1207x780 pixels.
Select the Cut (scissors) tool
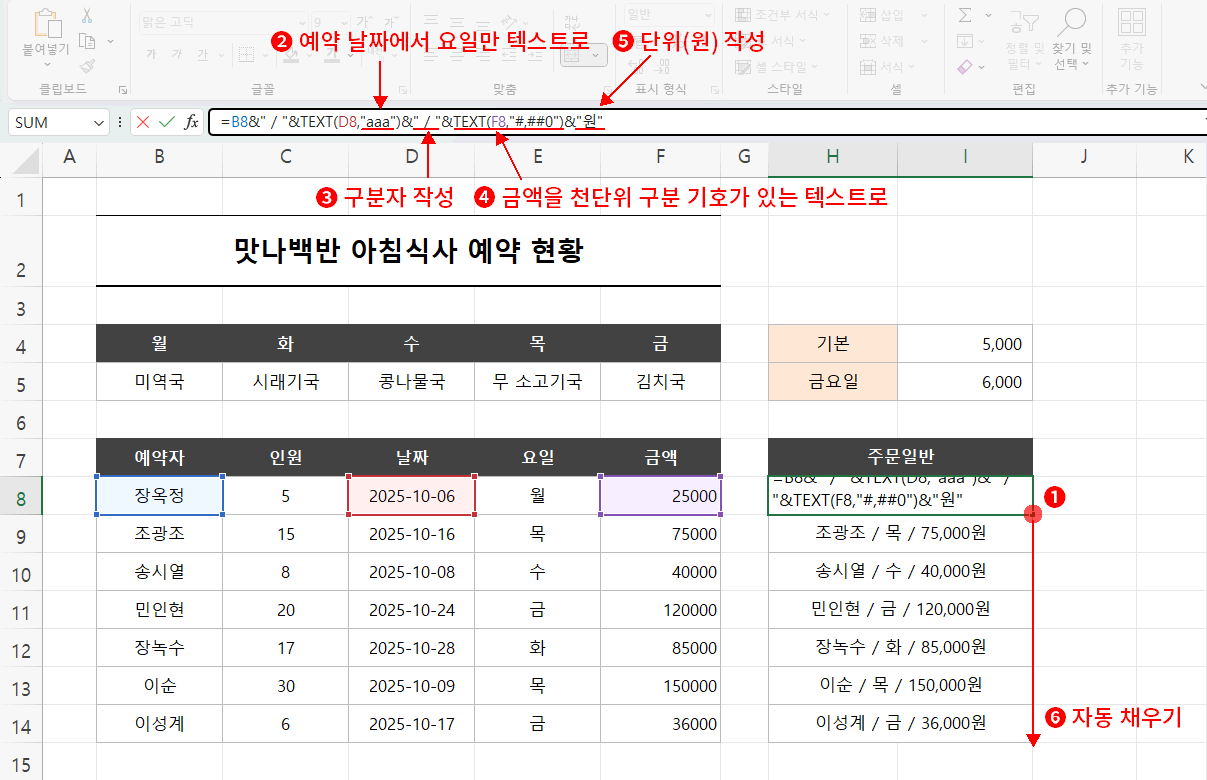[x=87, y=16]
